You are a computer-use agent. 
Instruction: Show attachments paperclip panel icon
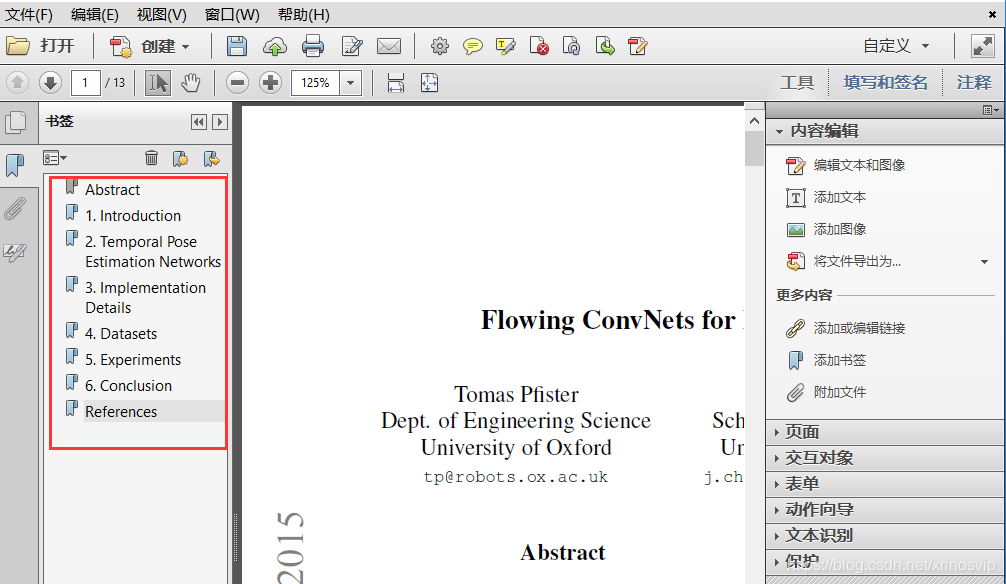(x=15, y=209)
